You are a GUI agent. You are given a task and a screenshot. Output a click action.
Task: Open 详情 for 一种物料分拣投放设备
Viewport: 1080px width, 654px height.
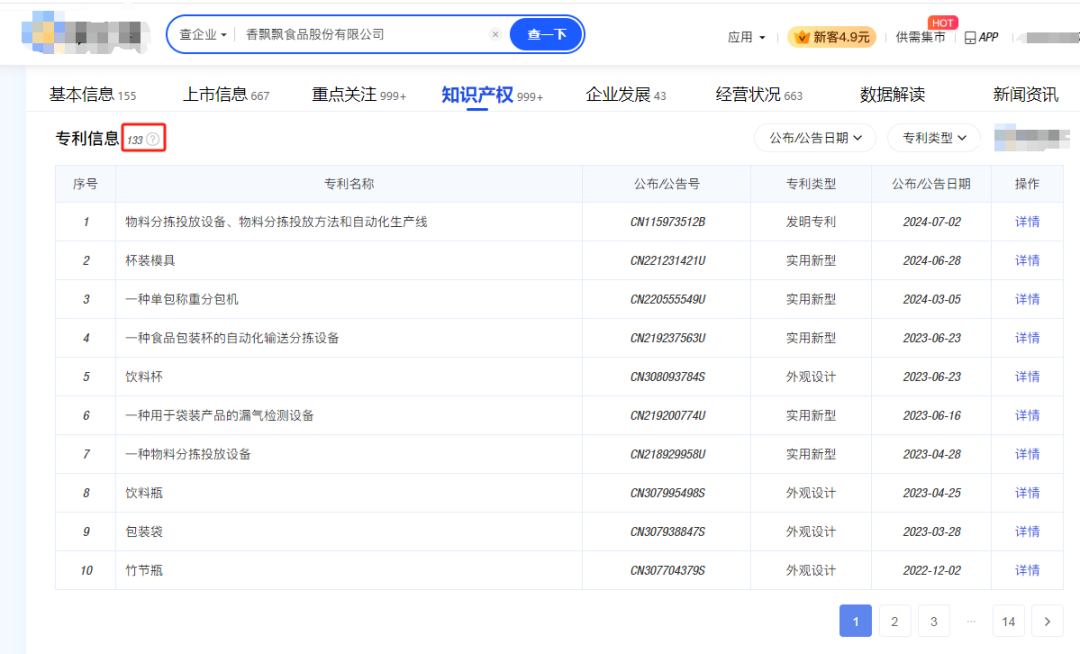tap(1027, 454)
